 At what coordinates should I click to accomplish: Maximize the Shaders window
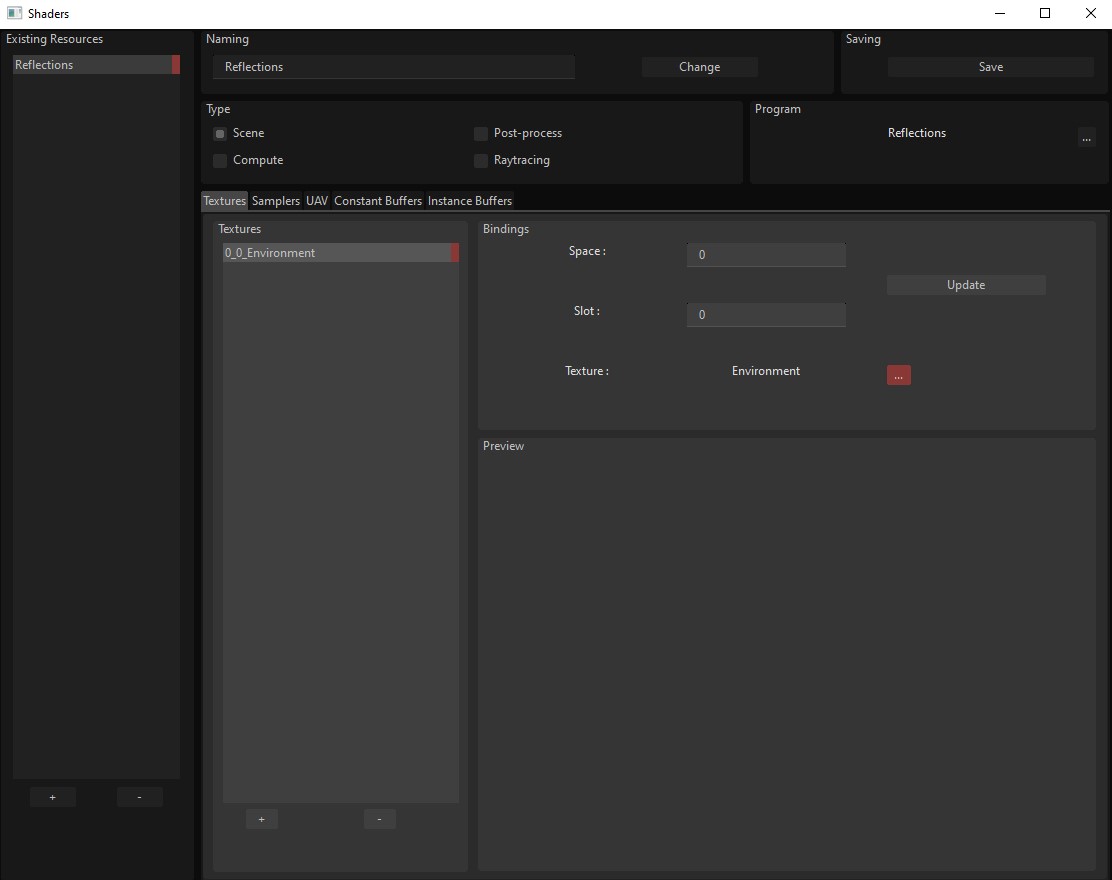(1045, 13)
